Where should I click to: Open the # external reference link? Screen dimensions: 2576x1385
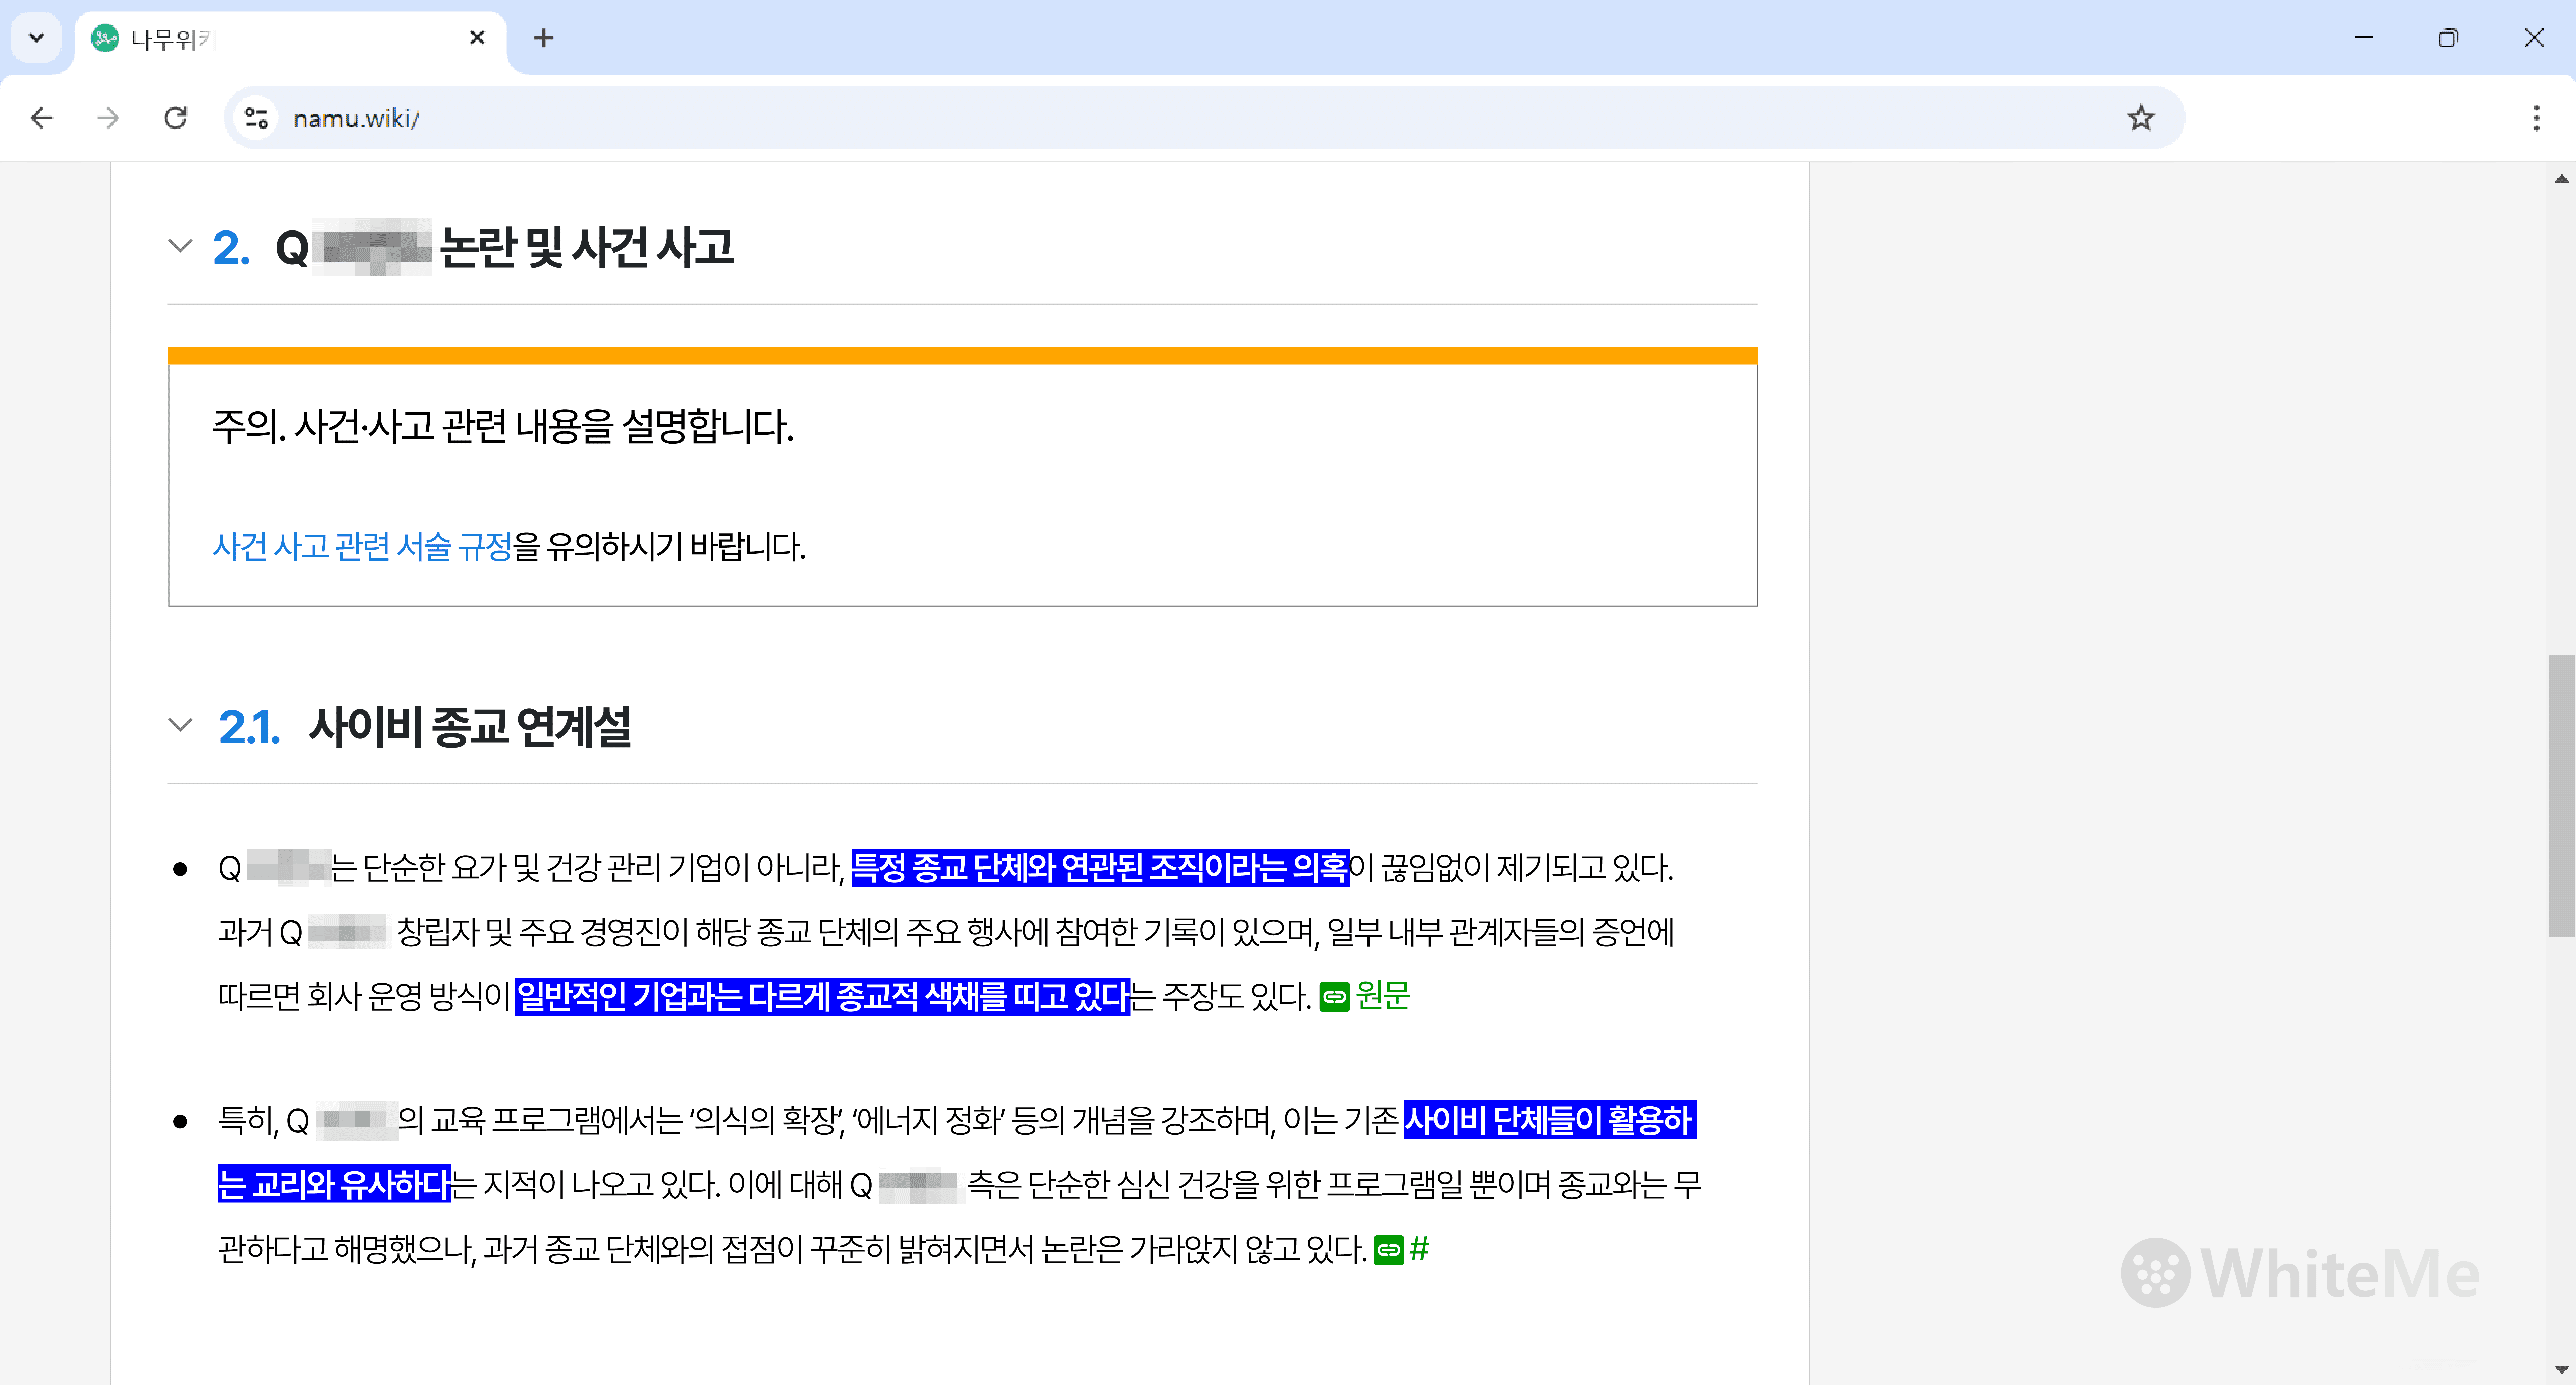coord(1419,1249)
